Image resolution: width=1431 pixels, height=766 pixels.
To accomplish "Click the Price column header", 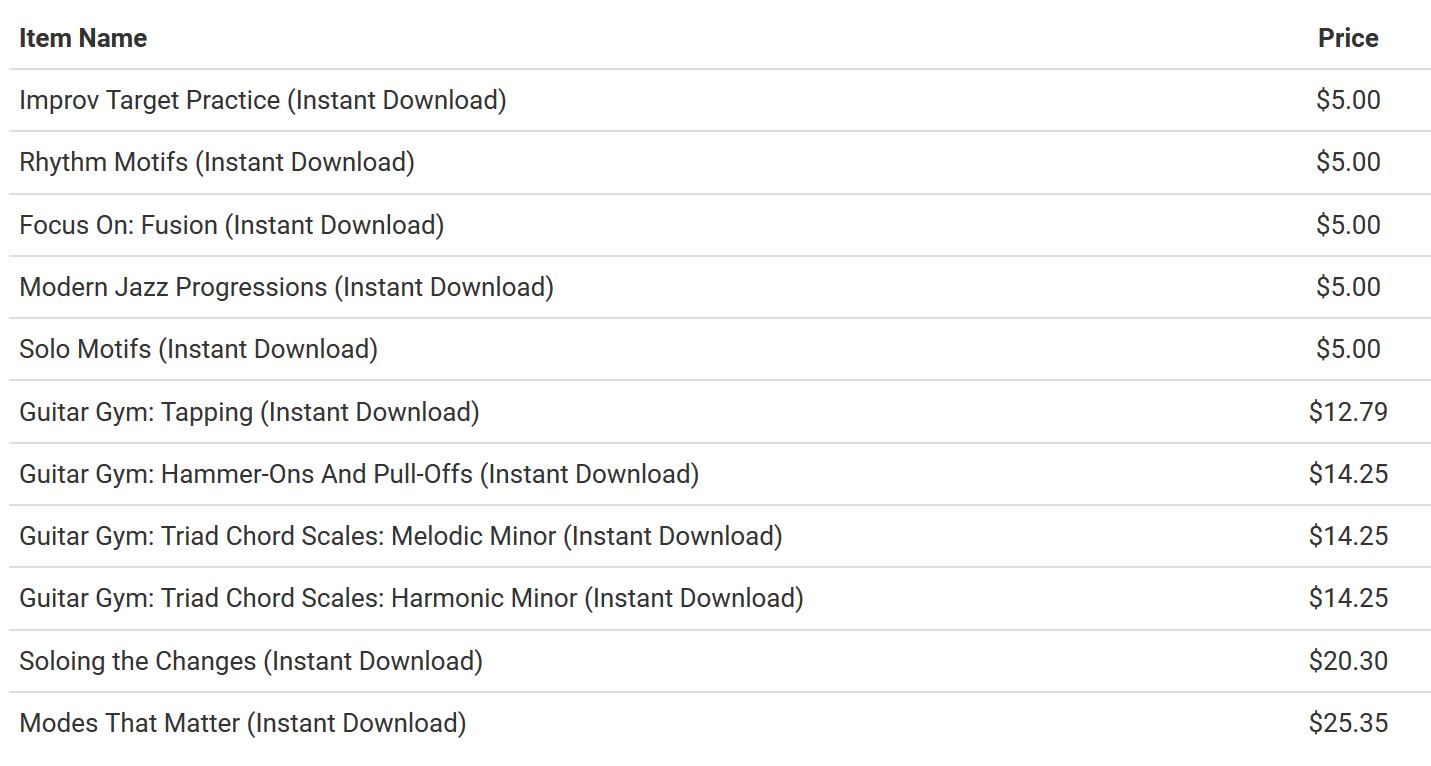I will pos(1347,38).
